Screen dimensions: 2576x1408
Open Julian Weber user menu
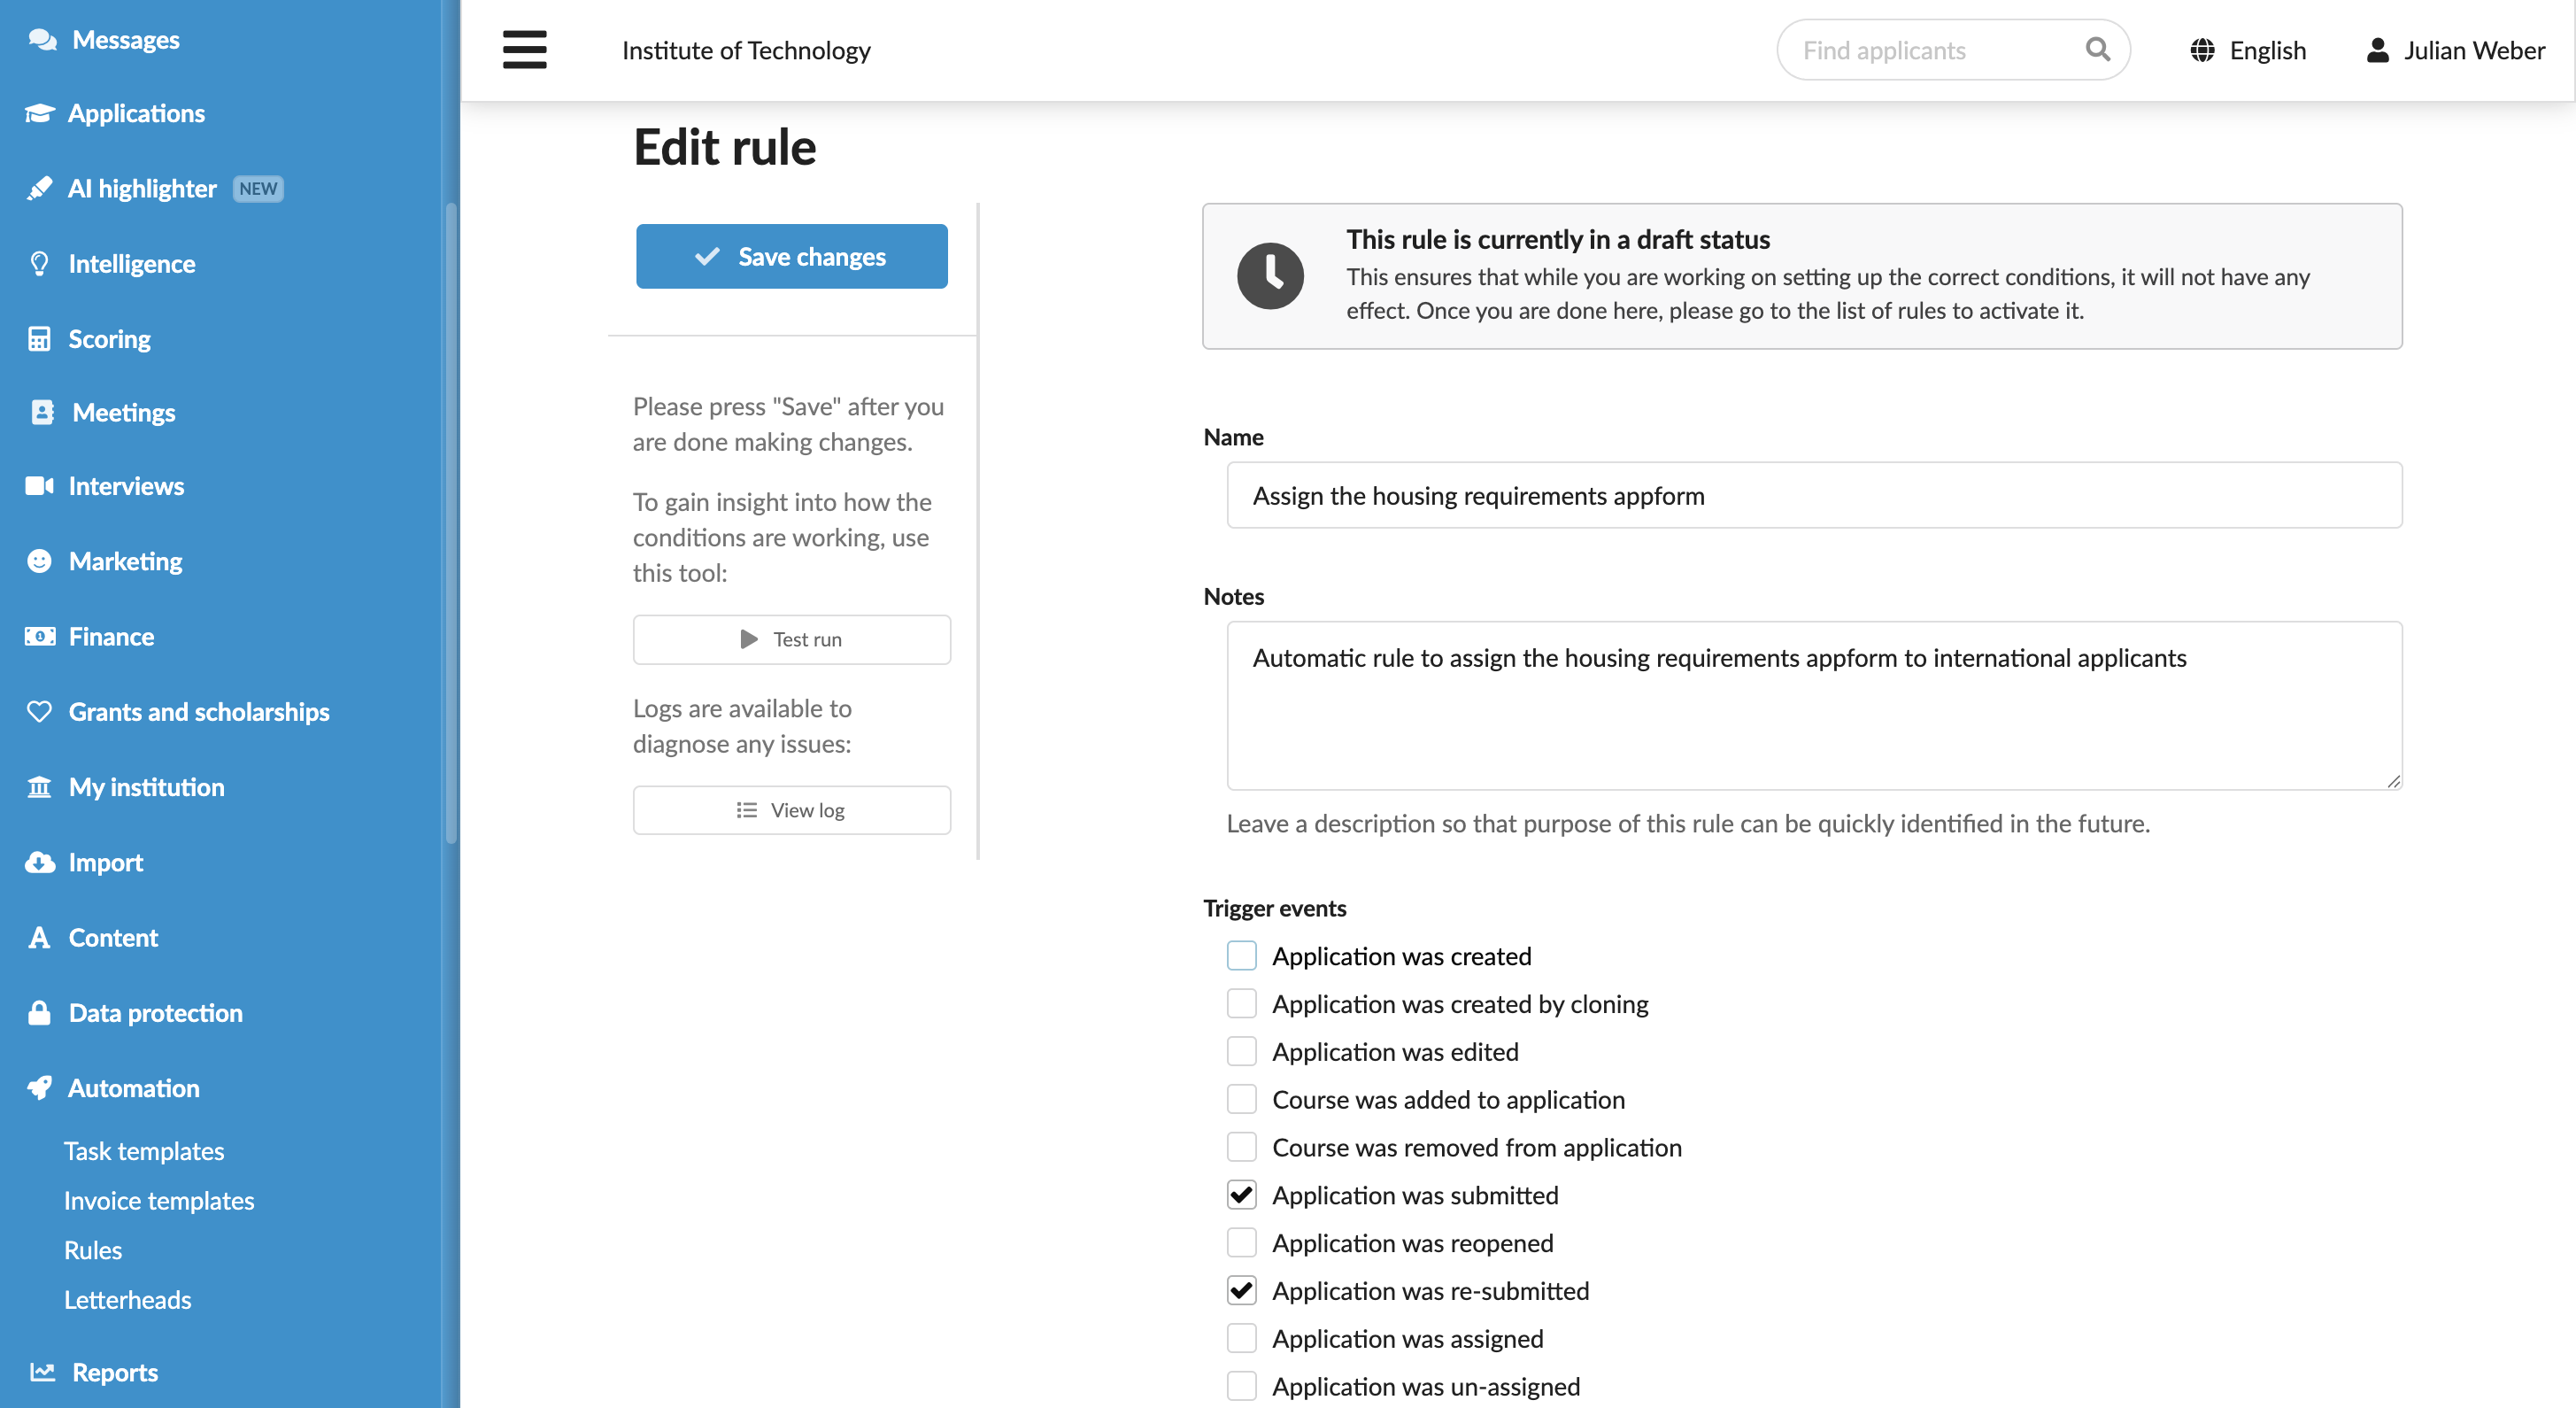2455,50
